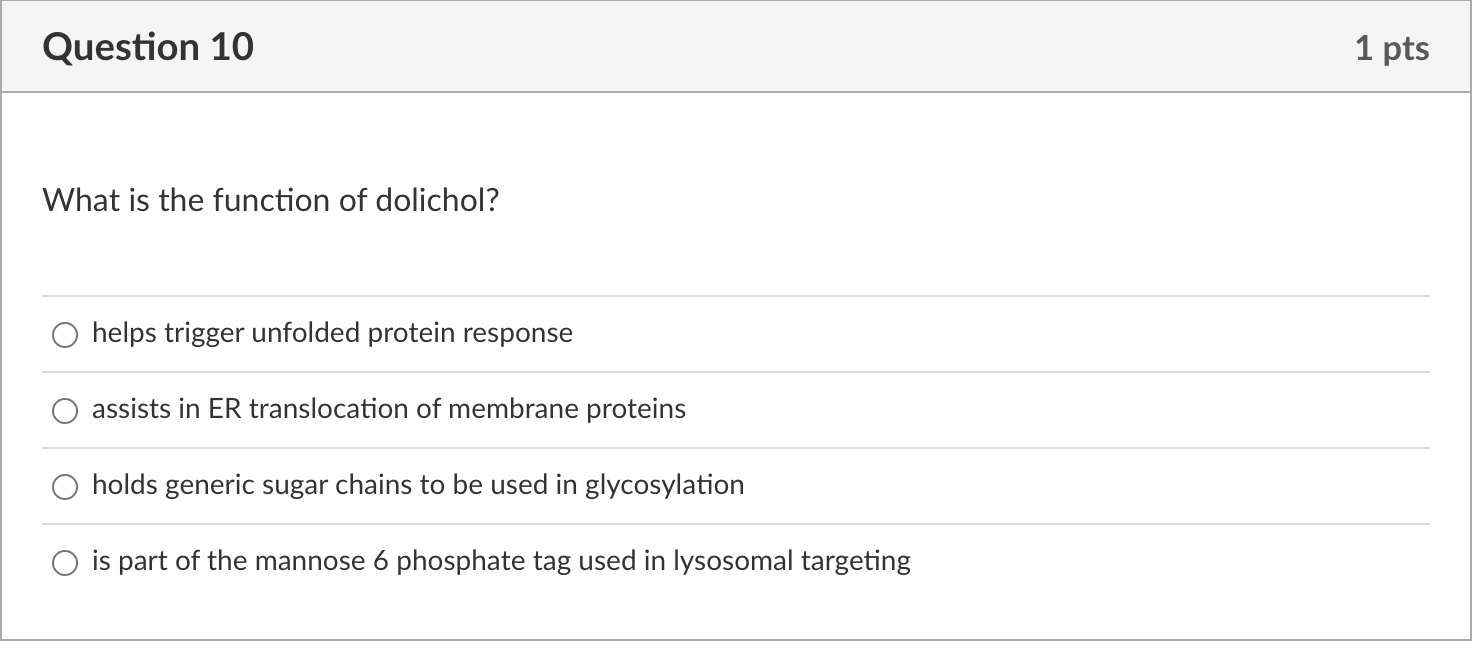Click the 'is part of the mannose' answer label

pos(500,561)
